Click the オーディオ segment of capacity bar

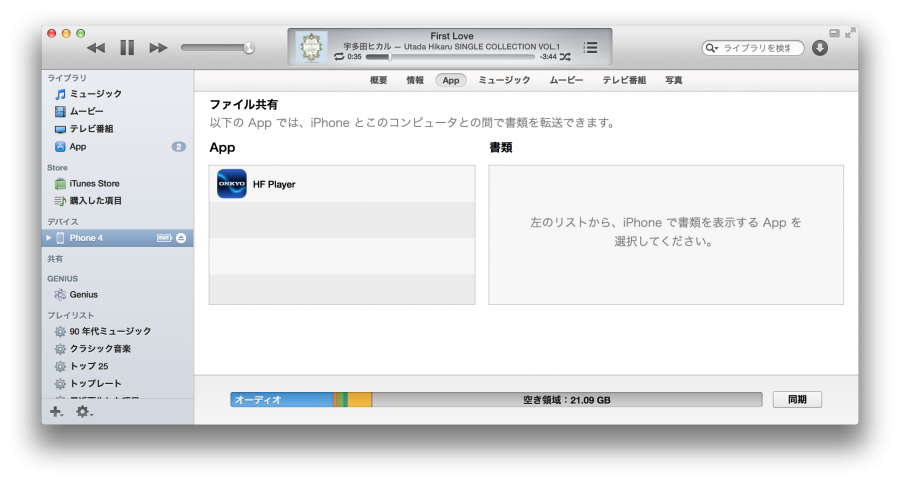point(282,400)
